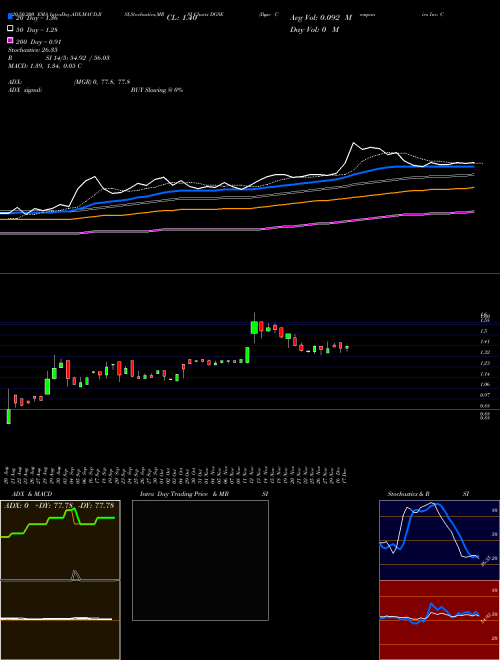
Task: Click the 'Stochastics & R' panel title
Action: [409, 494]
